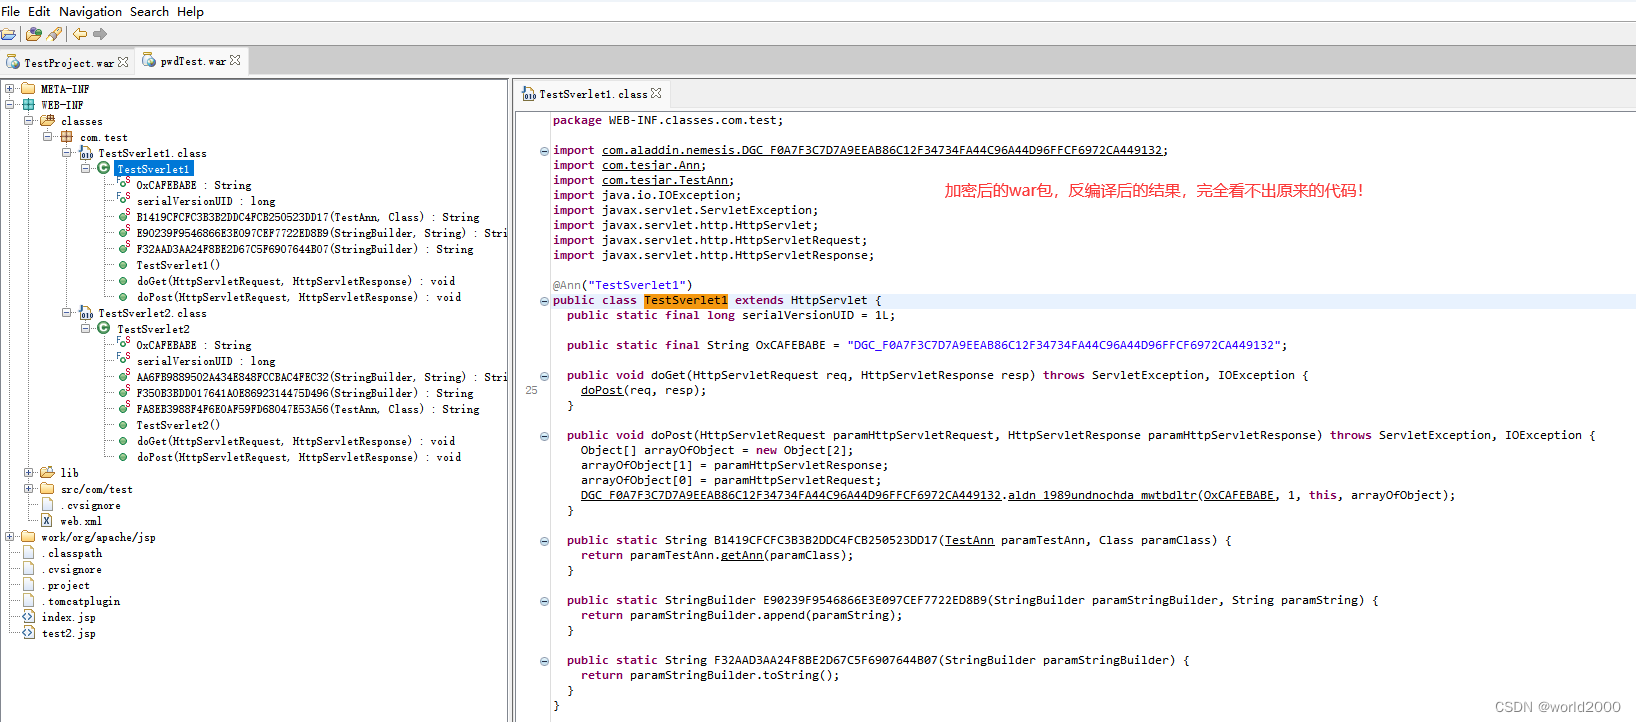Open the Navigation menu
The height and width of the screenshot is (722, 1636).
coord(90,11)
